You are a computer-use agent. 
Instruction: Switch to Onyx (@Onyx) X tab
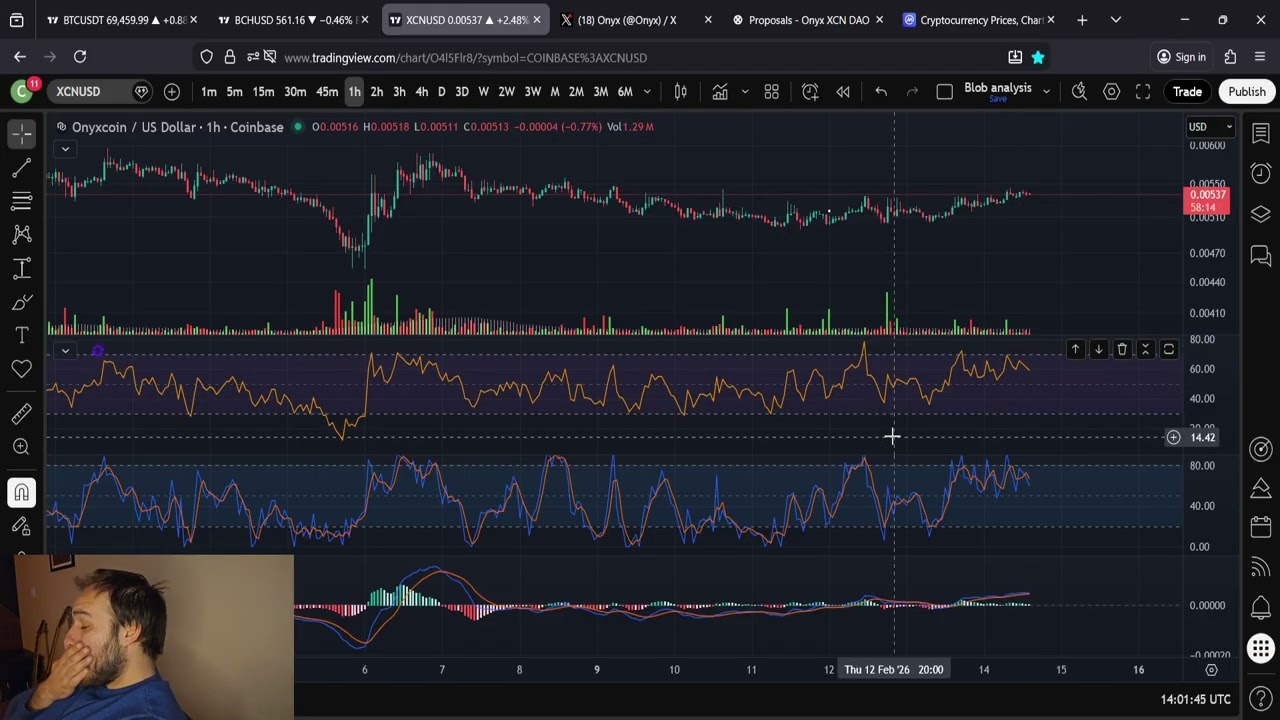636,20
